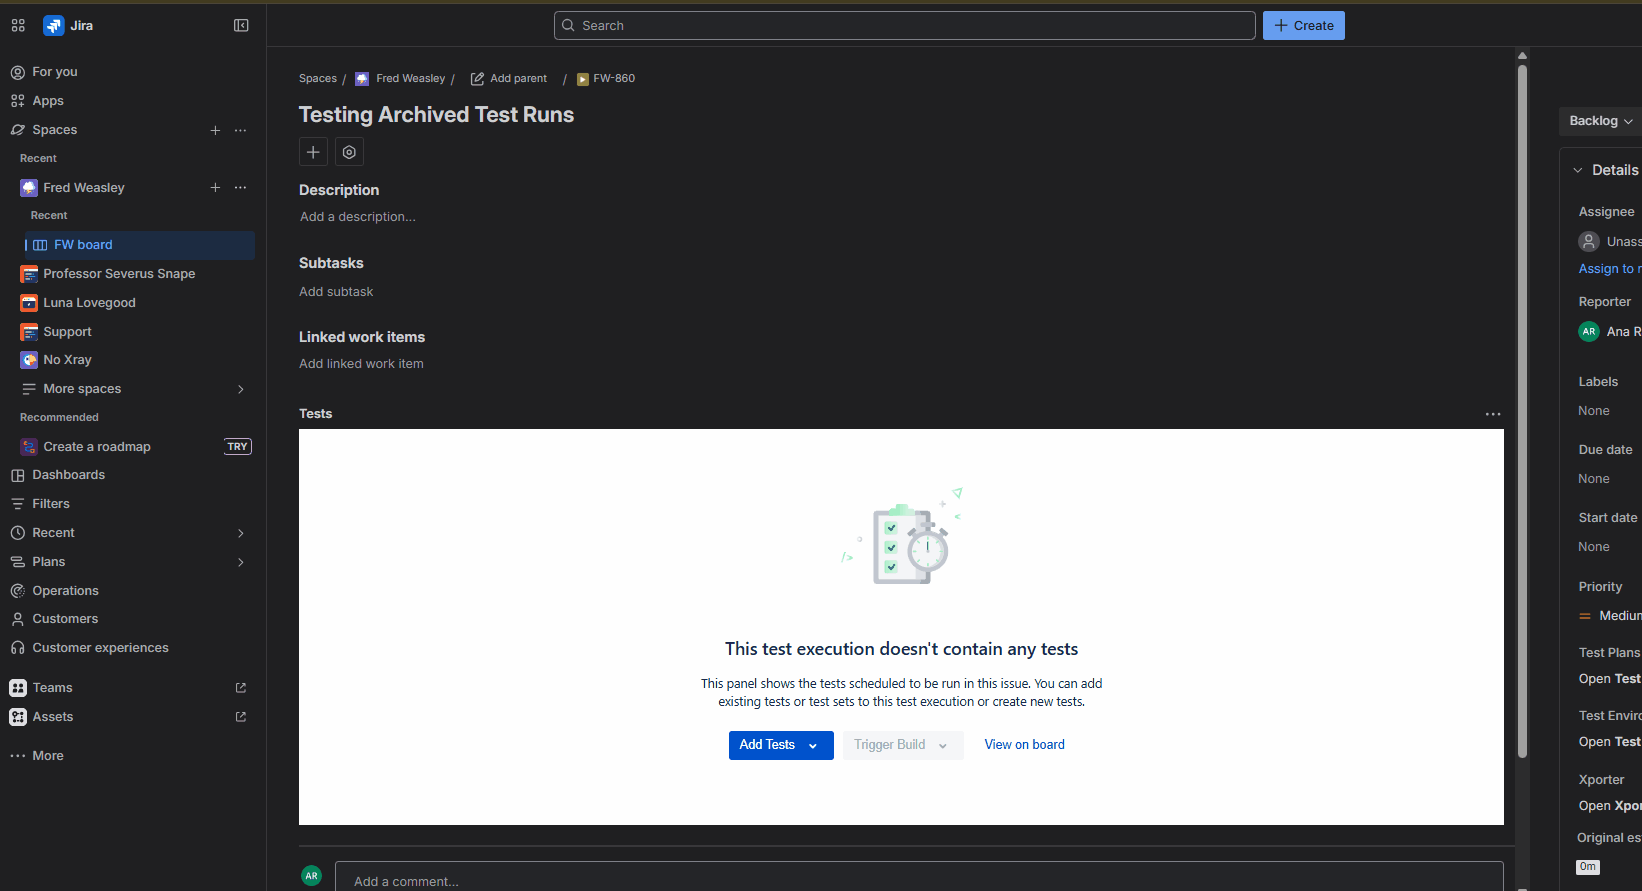Open Dashboards from the sidebar

(68, 475)
